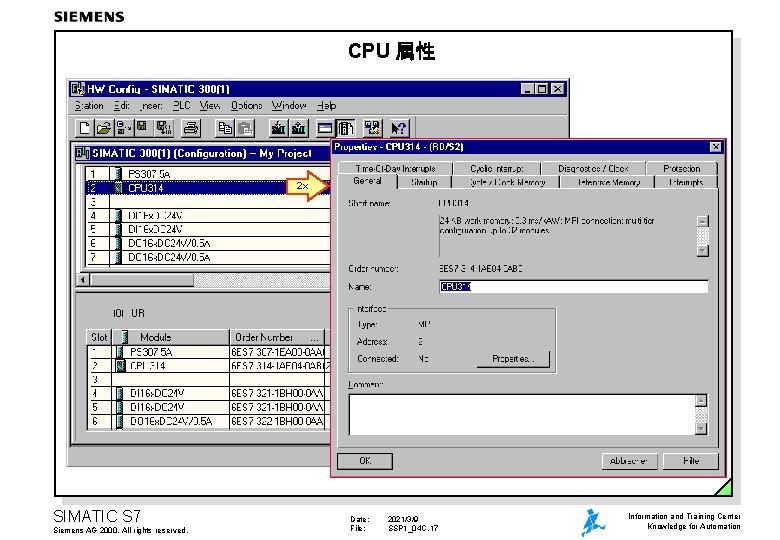Open the PLC menu

(182, 105)
